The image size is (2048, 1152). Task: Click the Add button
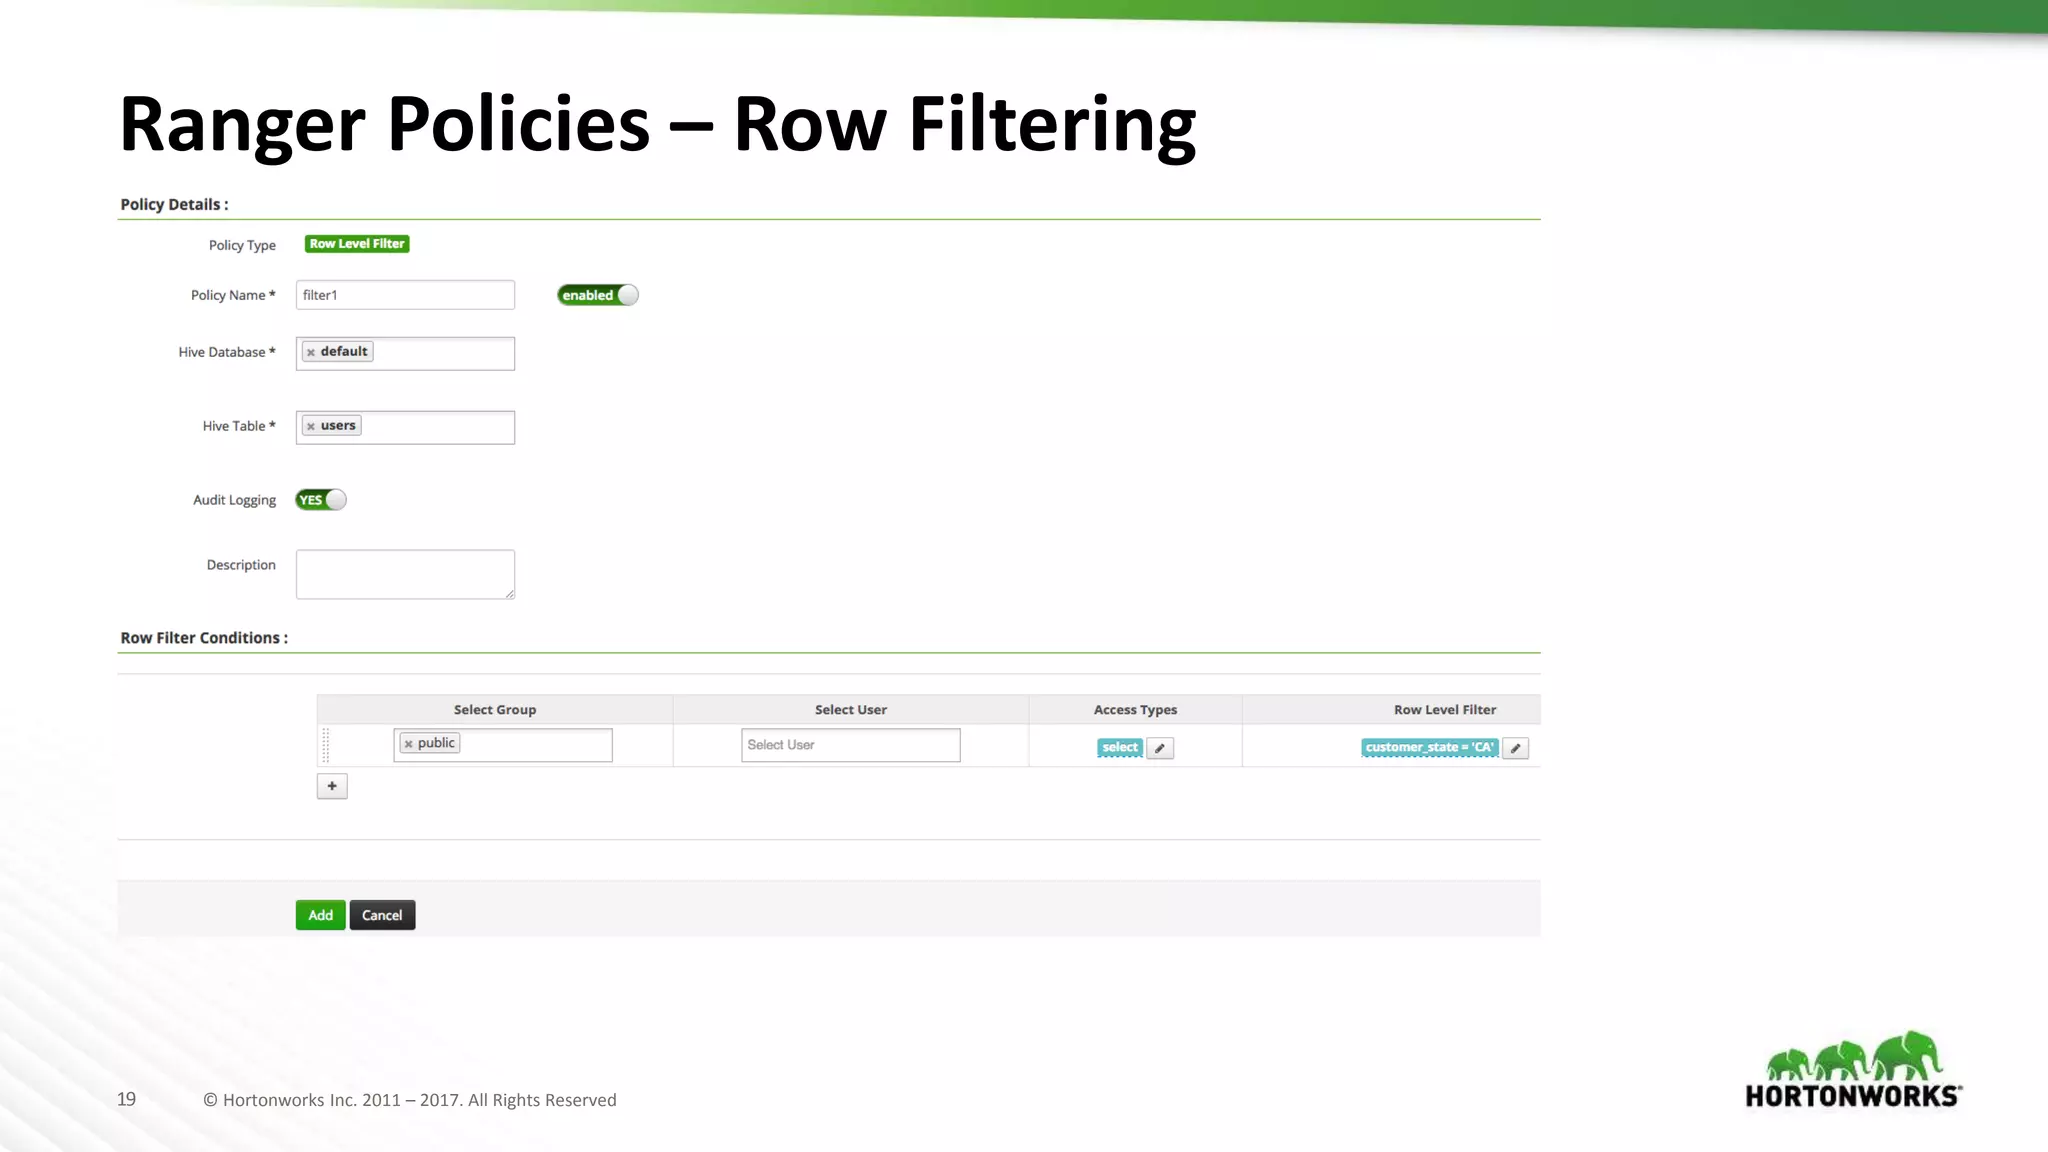(x=321, y=915)
